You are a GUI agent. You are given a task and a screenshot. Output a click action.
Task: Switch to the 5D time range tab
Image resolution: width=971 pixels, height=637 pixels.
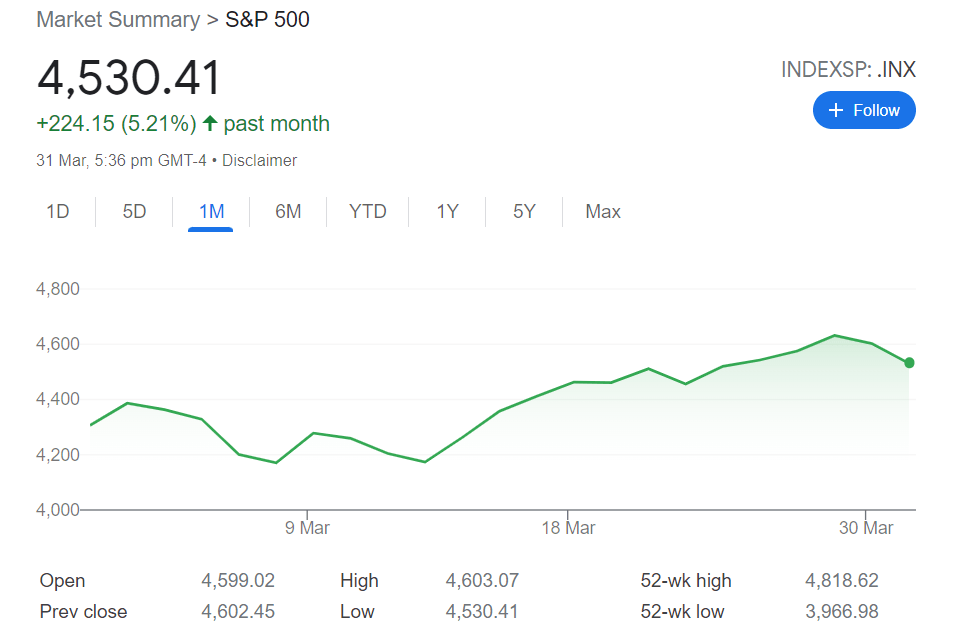pos(134,212)
